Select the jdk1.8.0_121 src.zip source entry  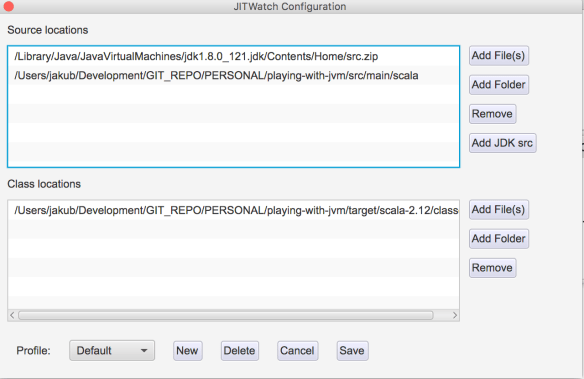(x=234, y=56)
